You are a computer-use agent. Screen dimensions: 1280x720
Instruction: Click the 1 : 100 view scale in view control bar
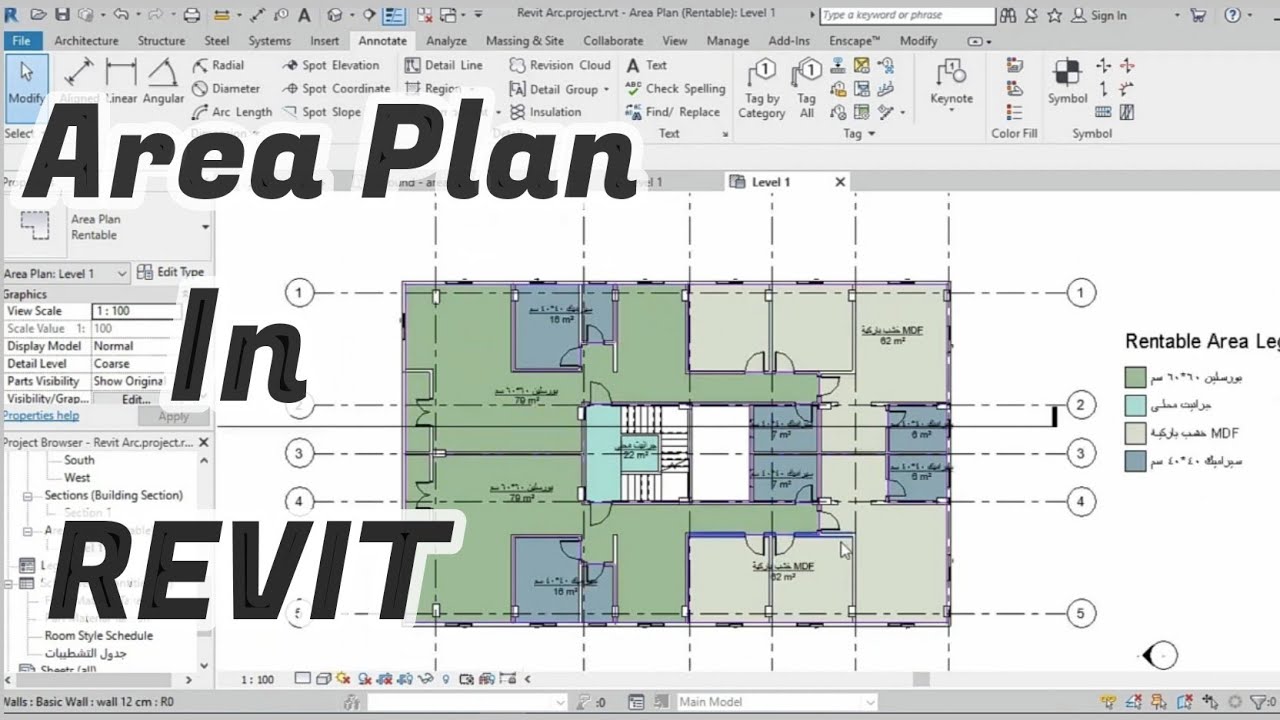(x=257, y=680)
